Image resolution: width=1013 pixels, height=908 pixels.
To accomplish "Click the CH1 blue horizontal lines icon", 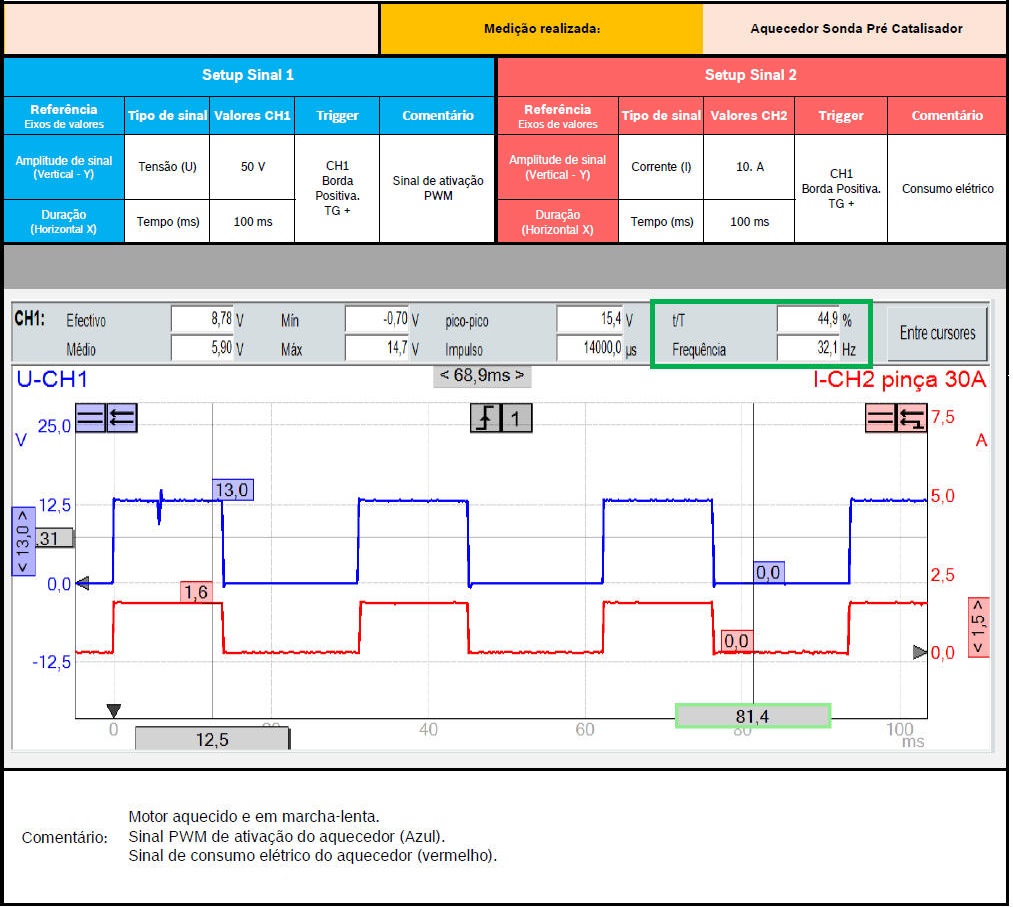I will (90, 418).
